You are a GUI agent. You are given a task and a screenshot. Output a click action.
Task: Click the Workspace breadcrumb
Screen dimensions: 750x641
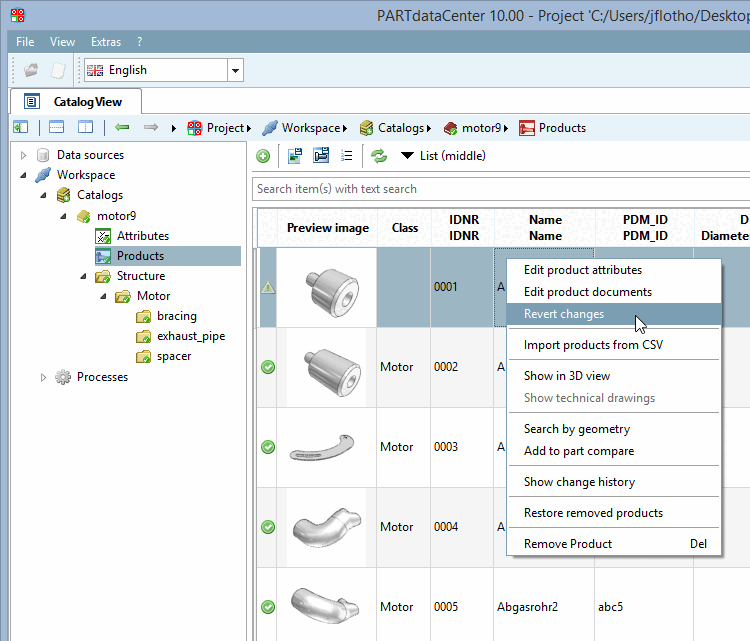click(301, 128)
